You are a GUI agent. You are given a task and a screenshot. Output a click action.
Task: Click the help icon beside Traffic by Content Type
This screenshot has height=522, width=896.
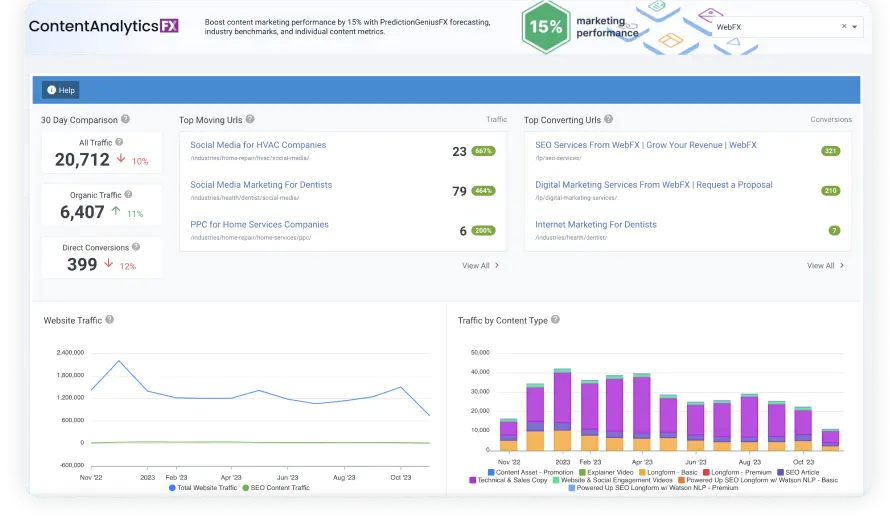coord(556,320)
